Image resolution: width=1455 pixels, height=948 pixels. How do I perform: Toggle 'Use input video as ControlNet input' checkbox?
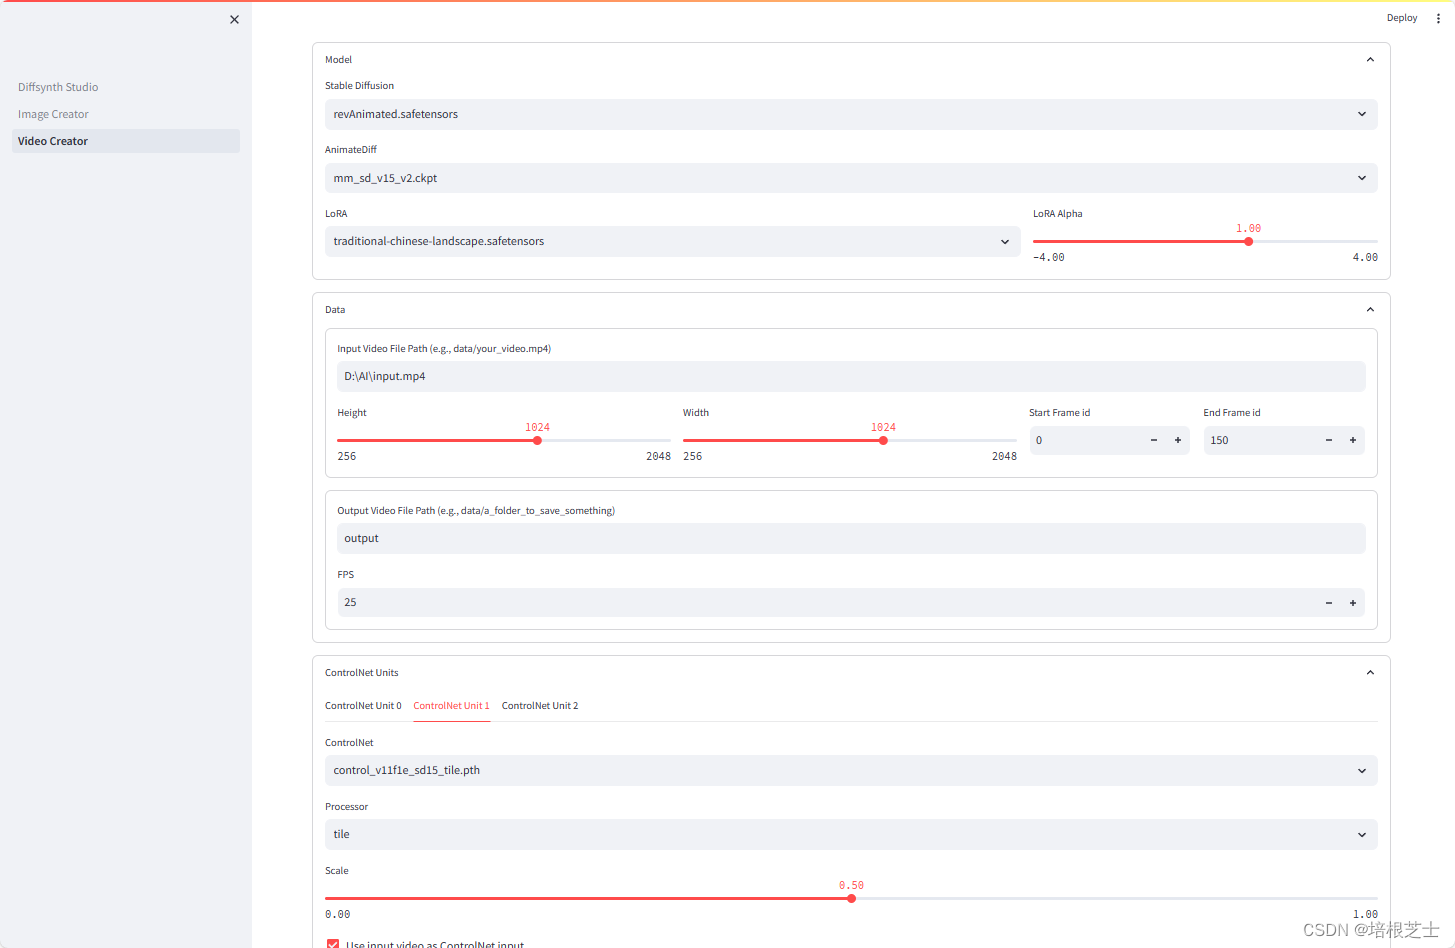tap(333, 943)
